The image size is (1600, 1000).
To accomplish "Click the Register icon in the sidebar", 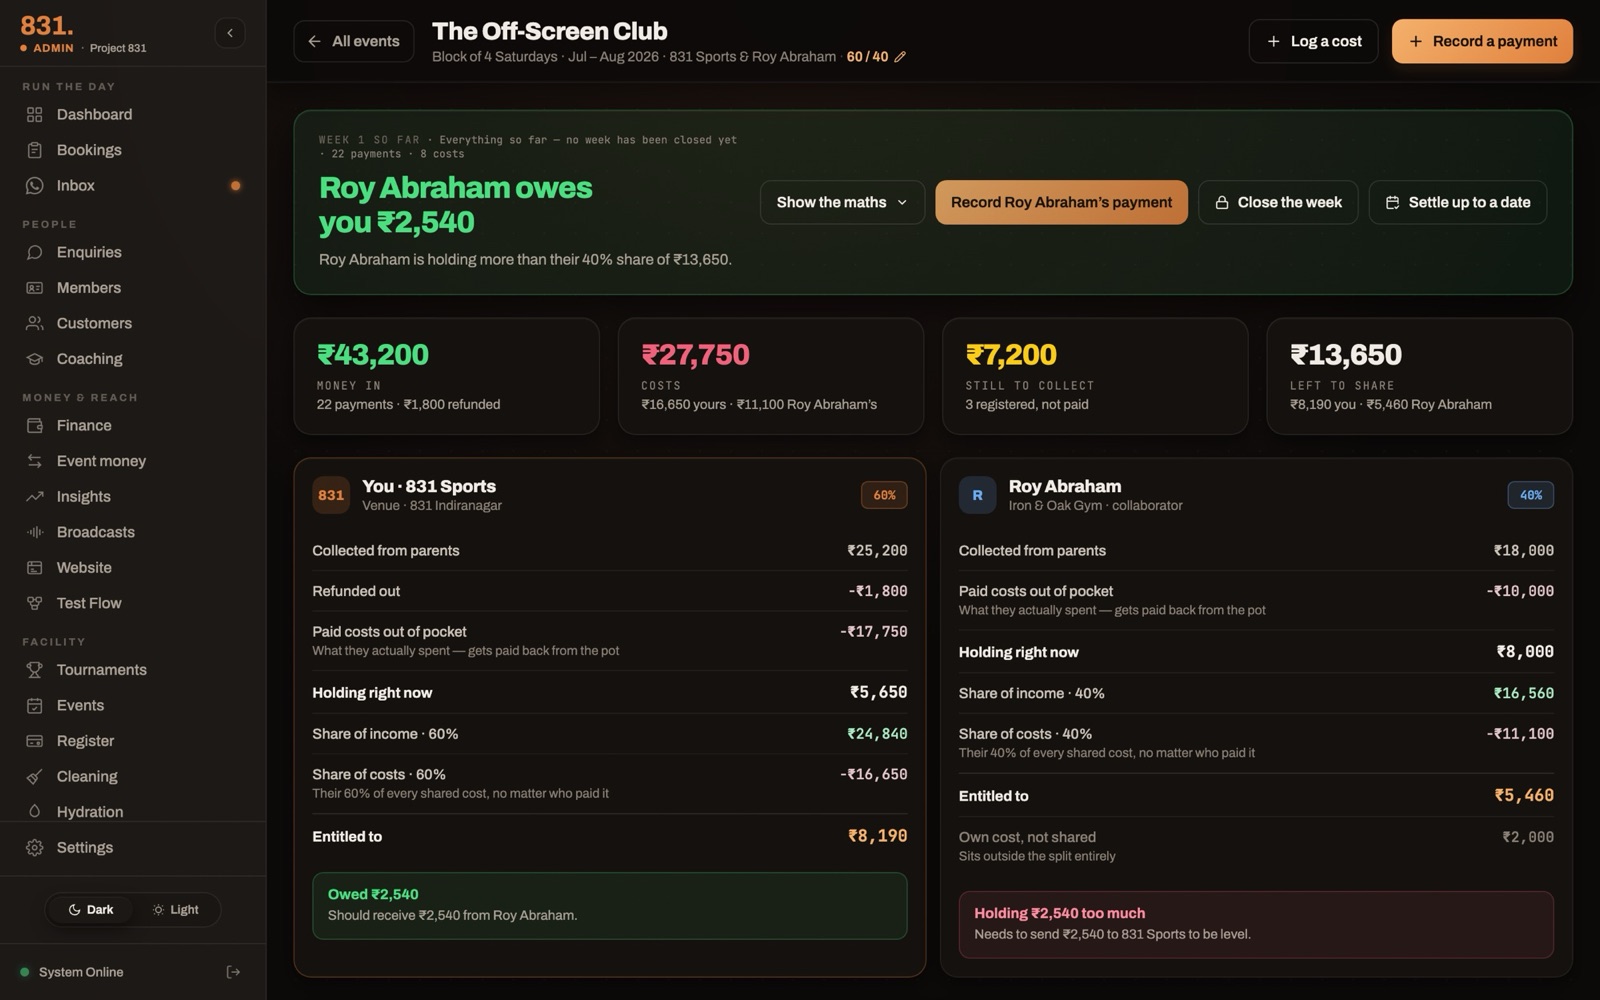I will (x=35, y=741).
